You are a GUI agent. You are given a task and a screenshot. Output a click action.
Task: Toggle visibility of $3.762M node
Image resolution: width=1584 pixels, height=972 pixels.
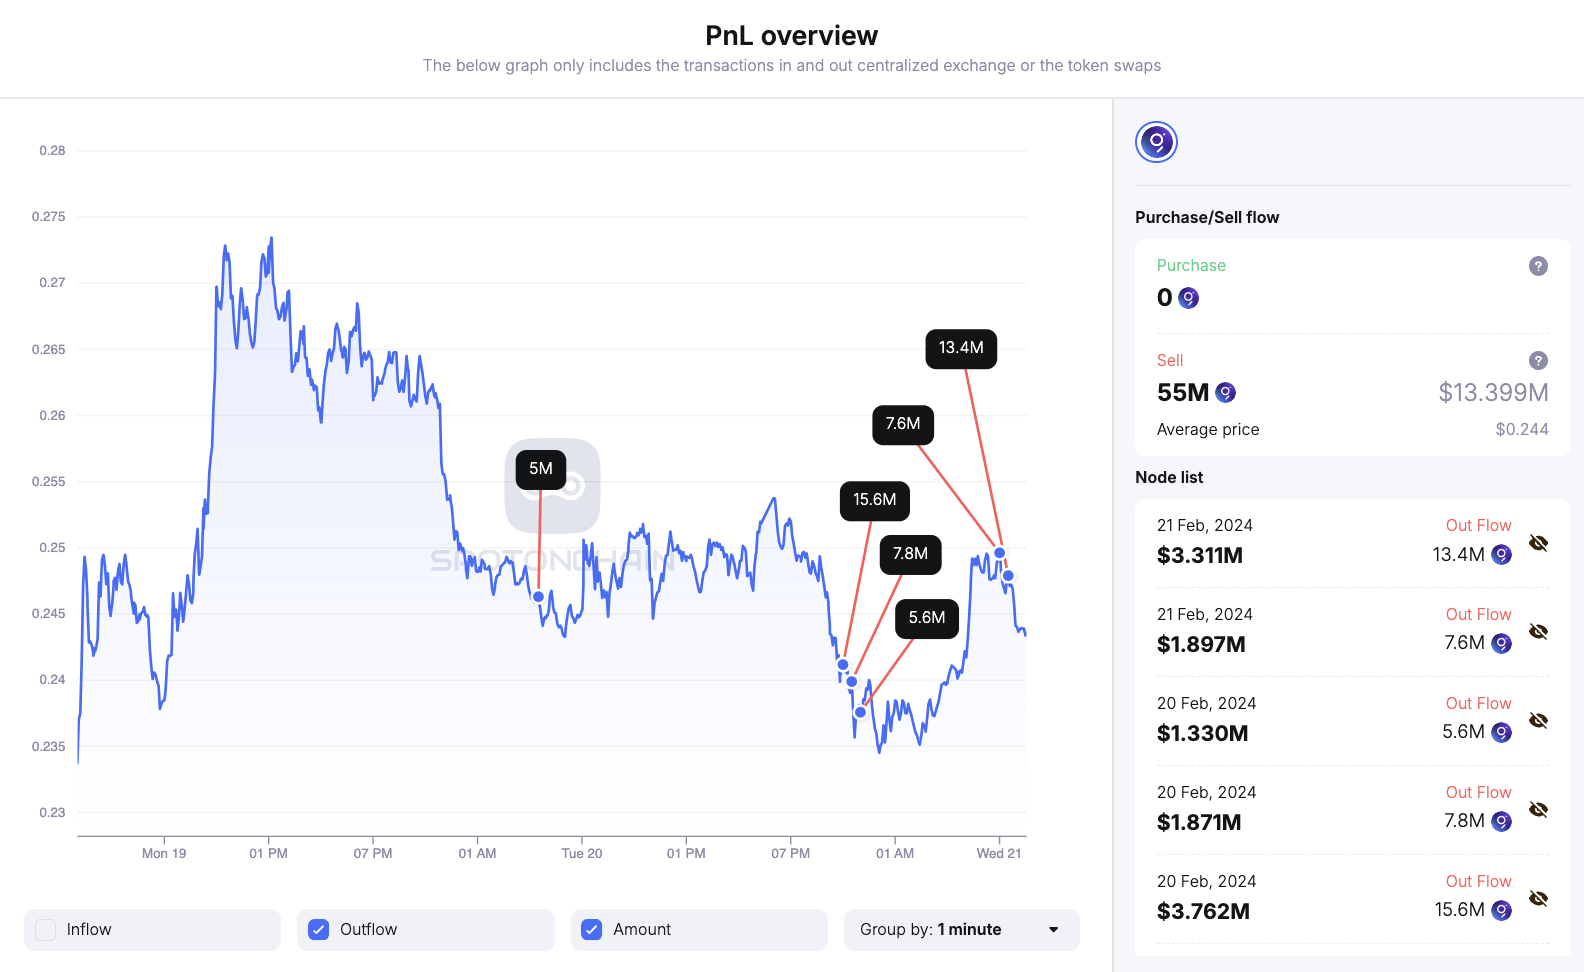point(1538,899)
